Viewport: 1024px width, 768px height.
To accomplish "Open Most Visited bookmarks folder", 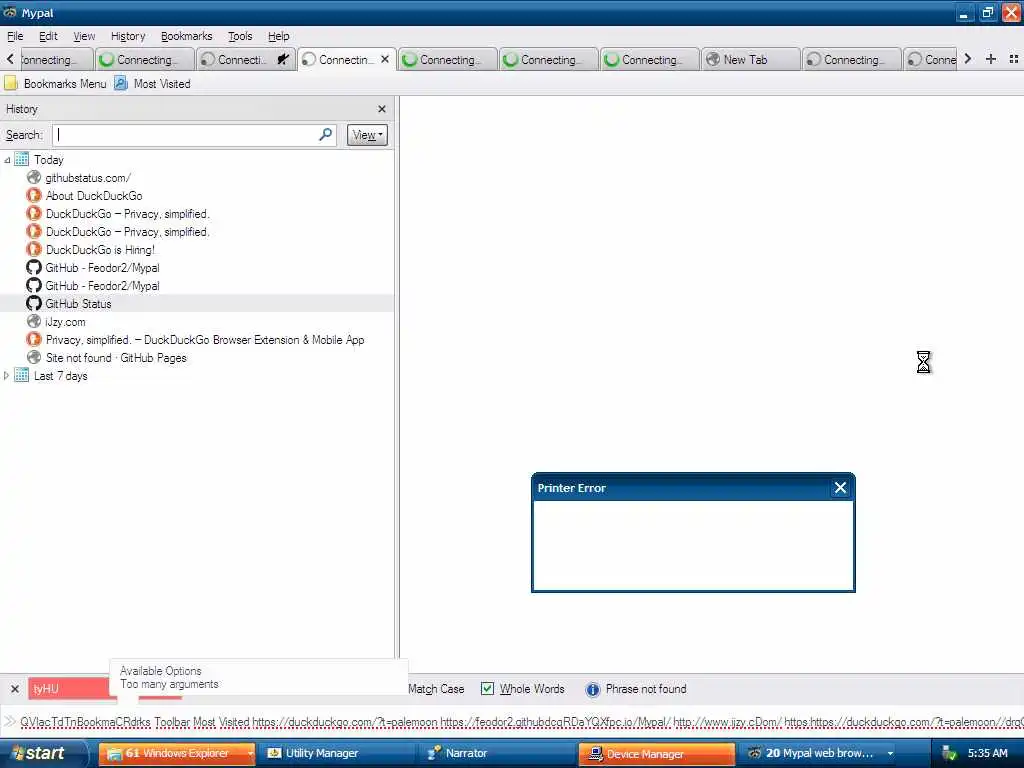I will click(153, 84).
